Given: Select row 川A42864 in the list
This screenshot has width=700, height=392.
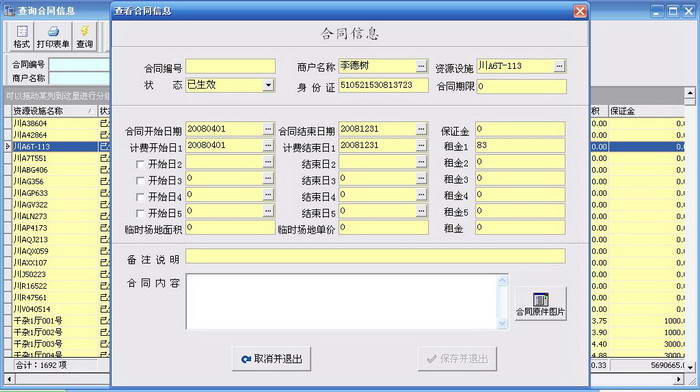Looking at the screenshot, I should click(54, 135).
